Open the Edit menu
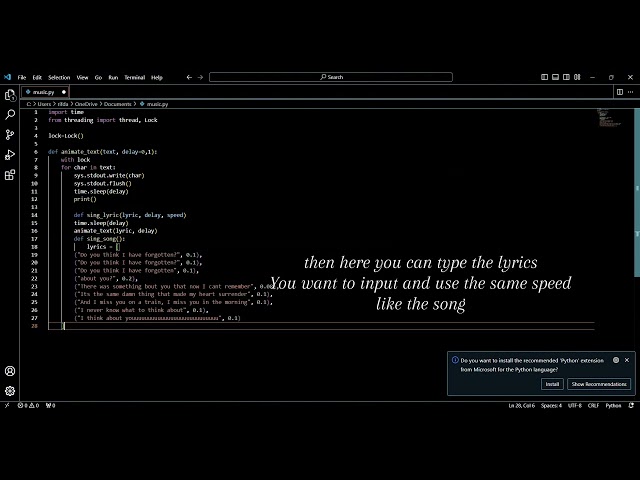 pyautogui.click(x=37, y=77)
